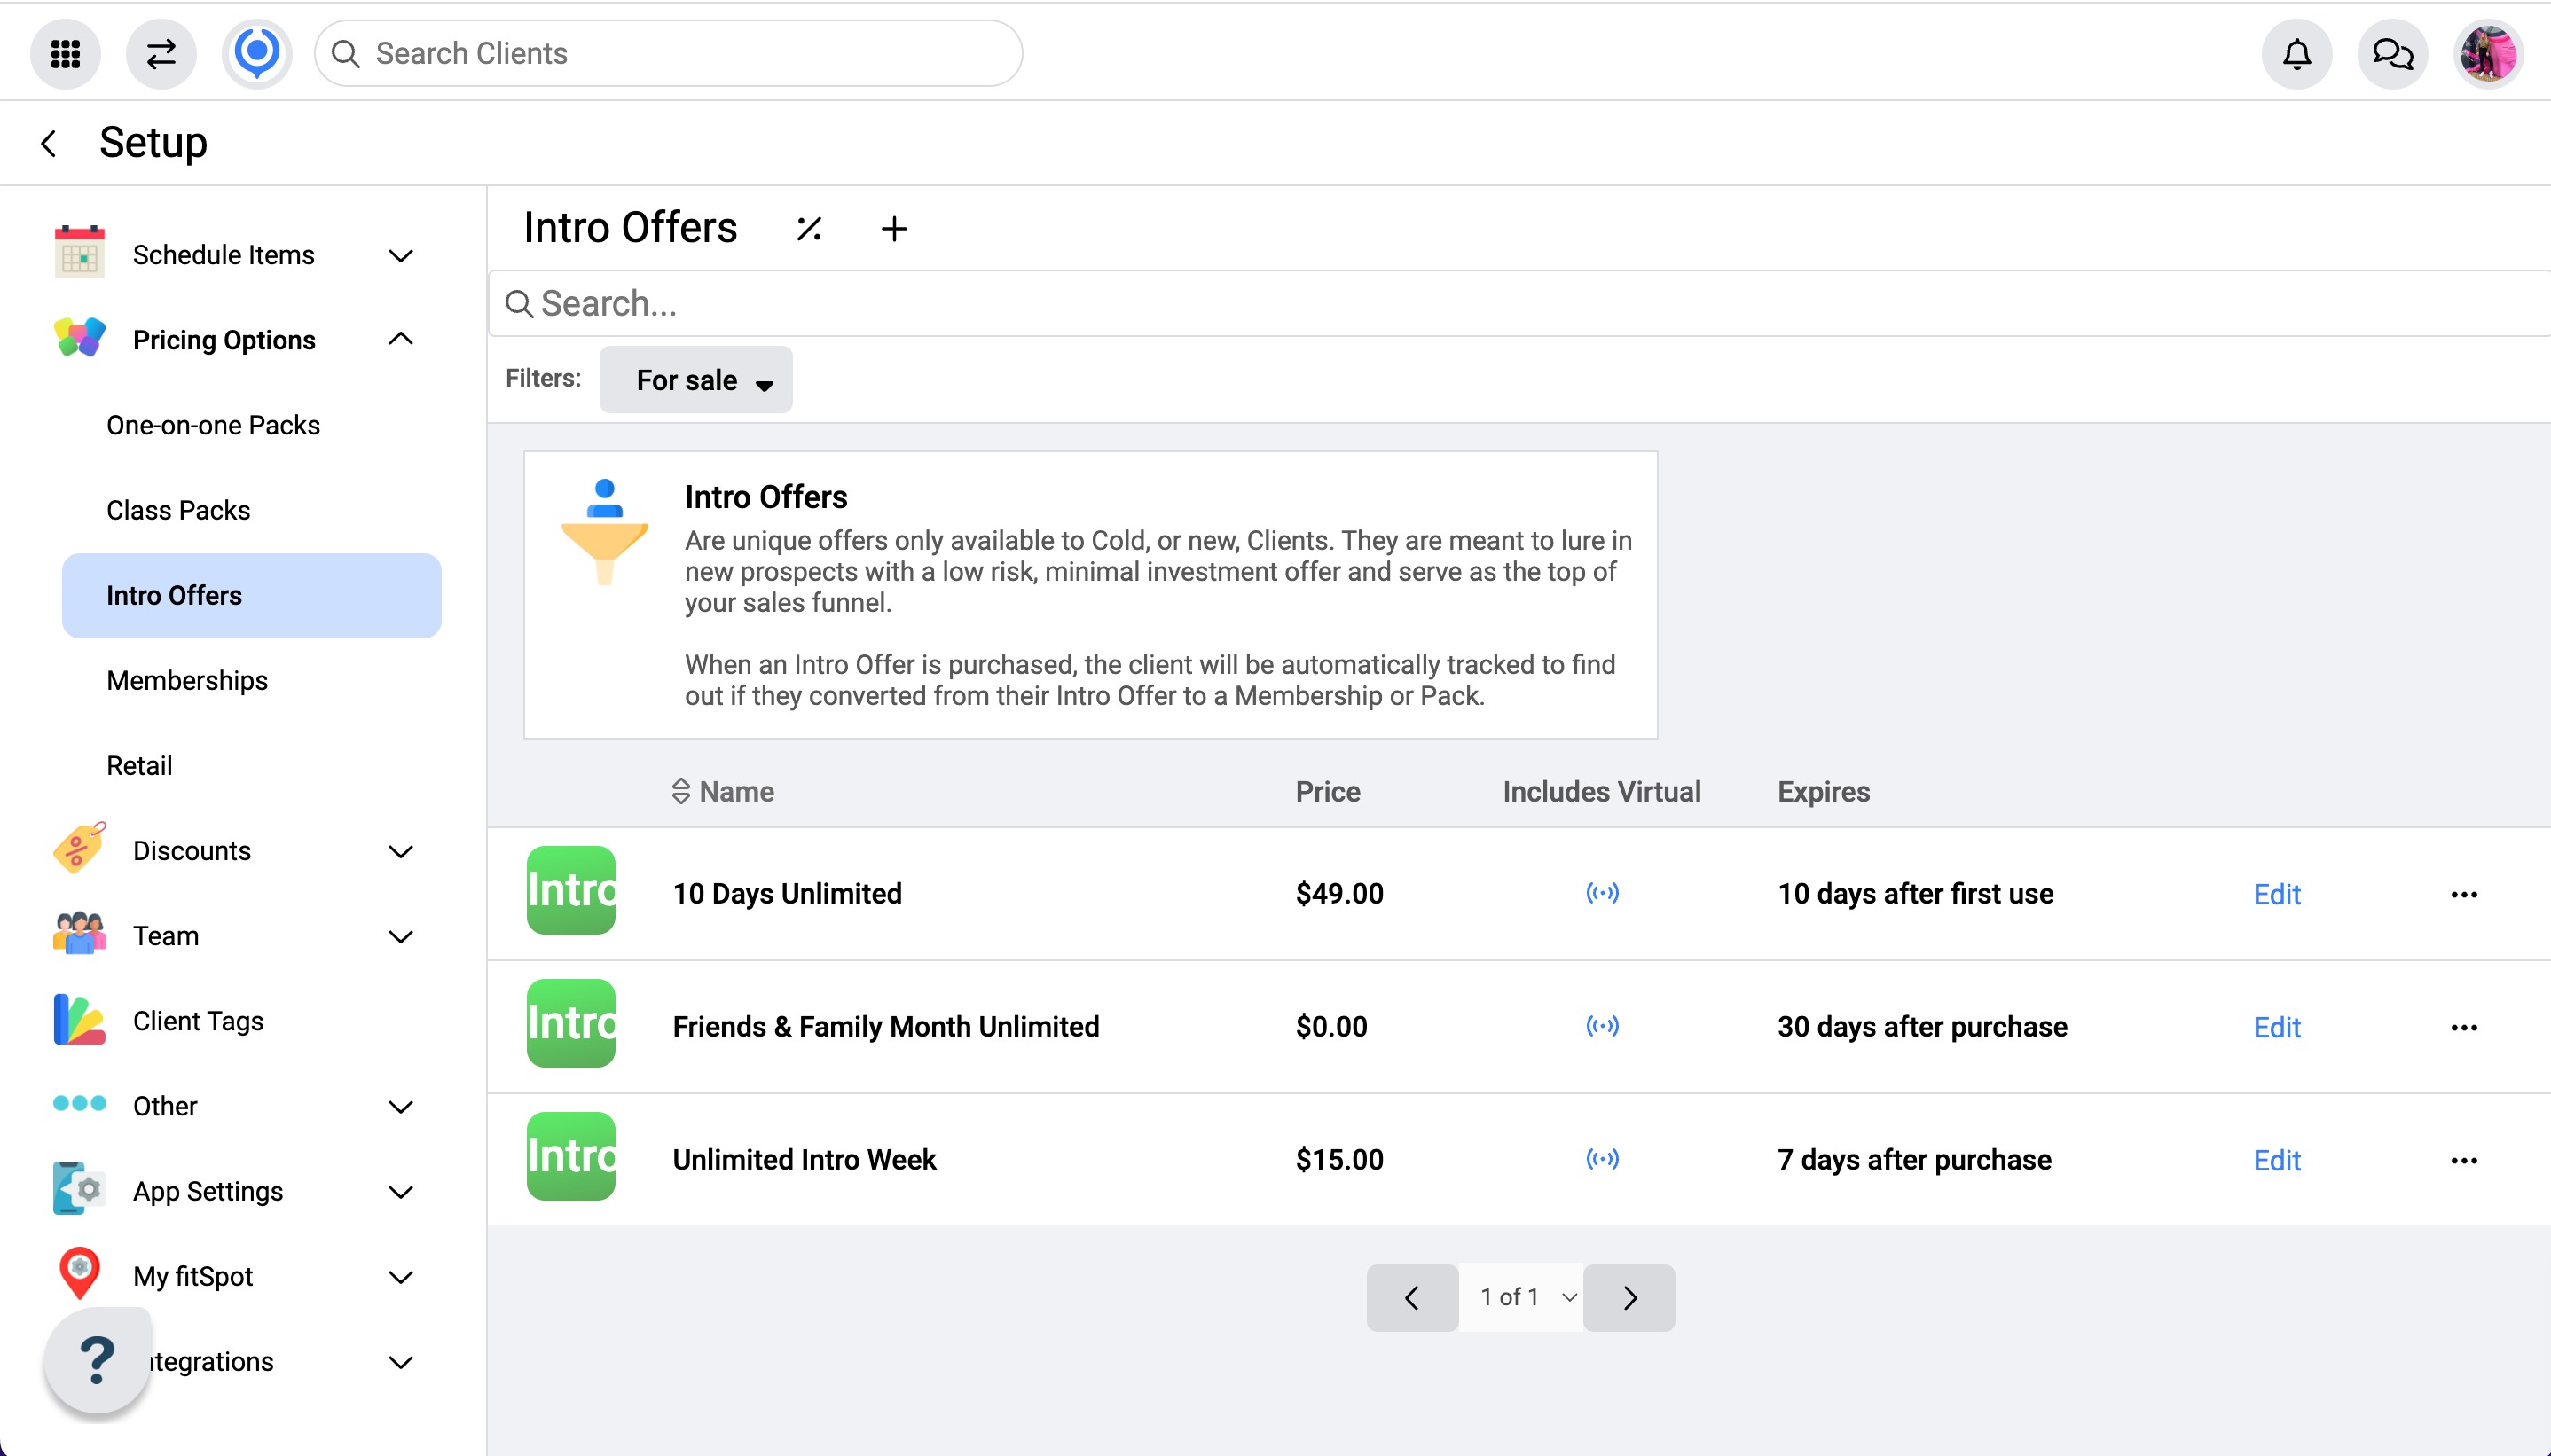Open the page selector 1 of 1
2551x1456 pixels.
pos(1521,1297)
